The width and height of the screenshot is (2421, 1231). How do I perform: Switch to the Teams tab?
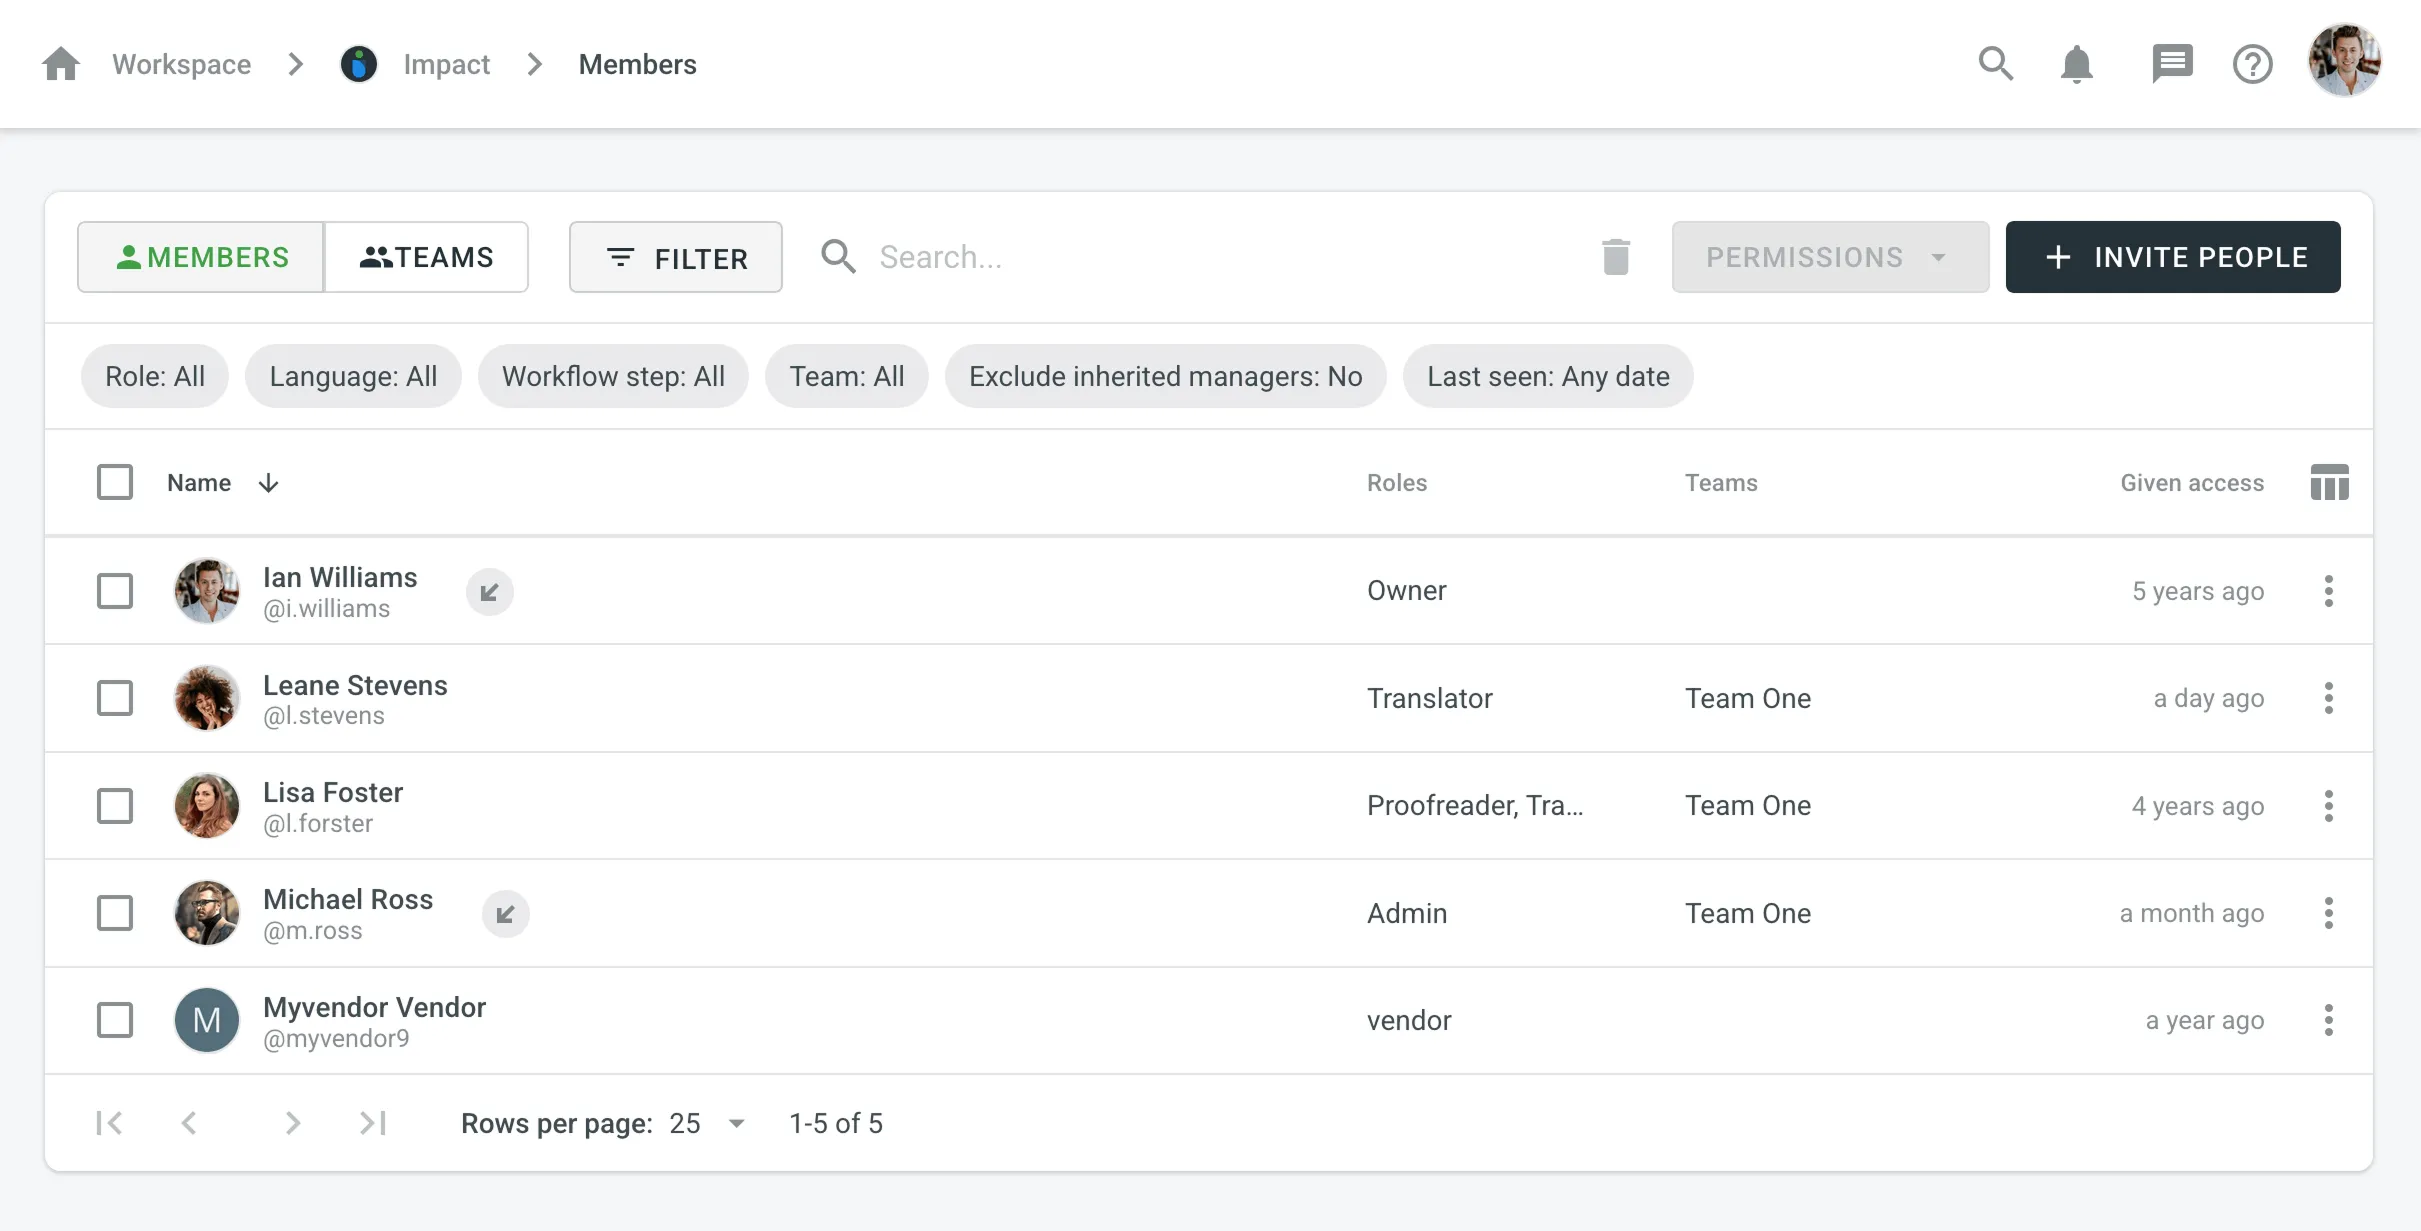(426, 257)
